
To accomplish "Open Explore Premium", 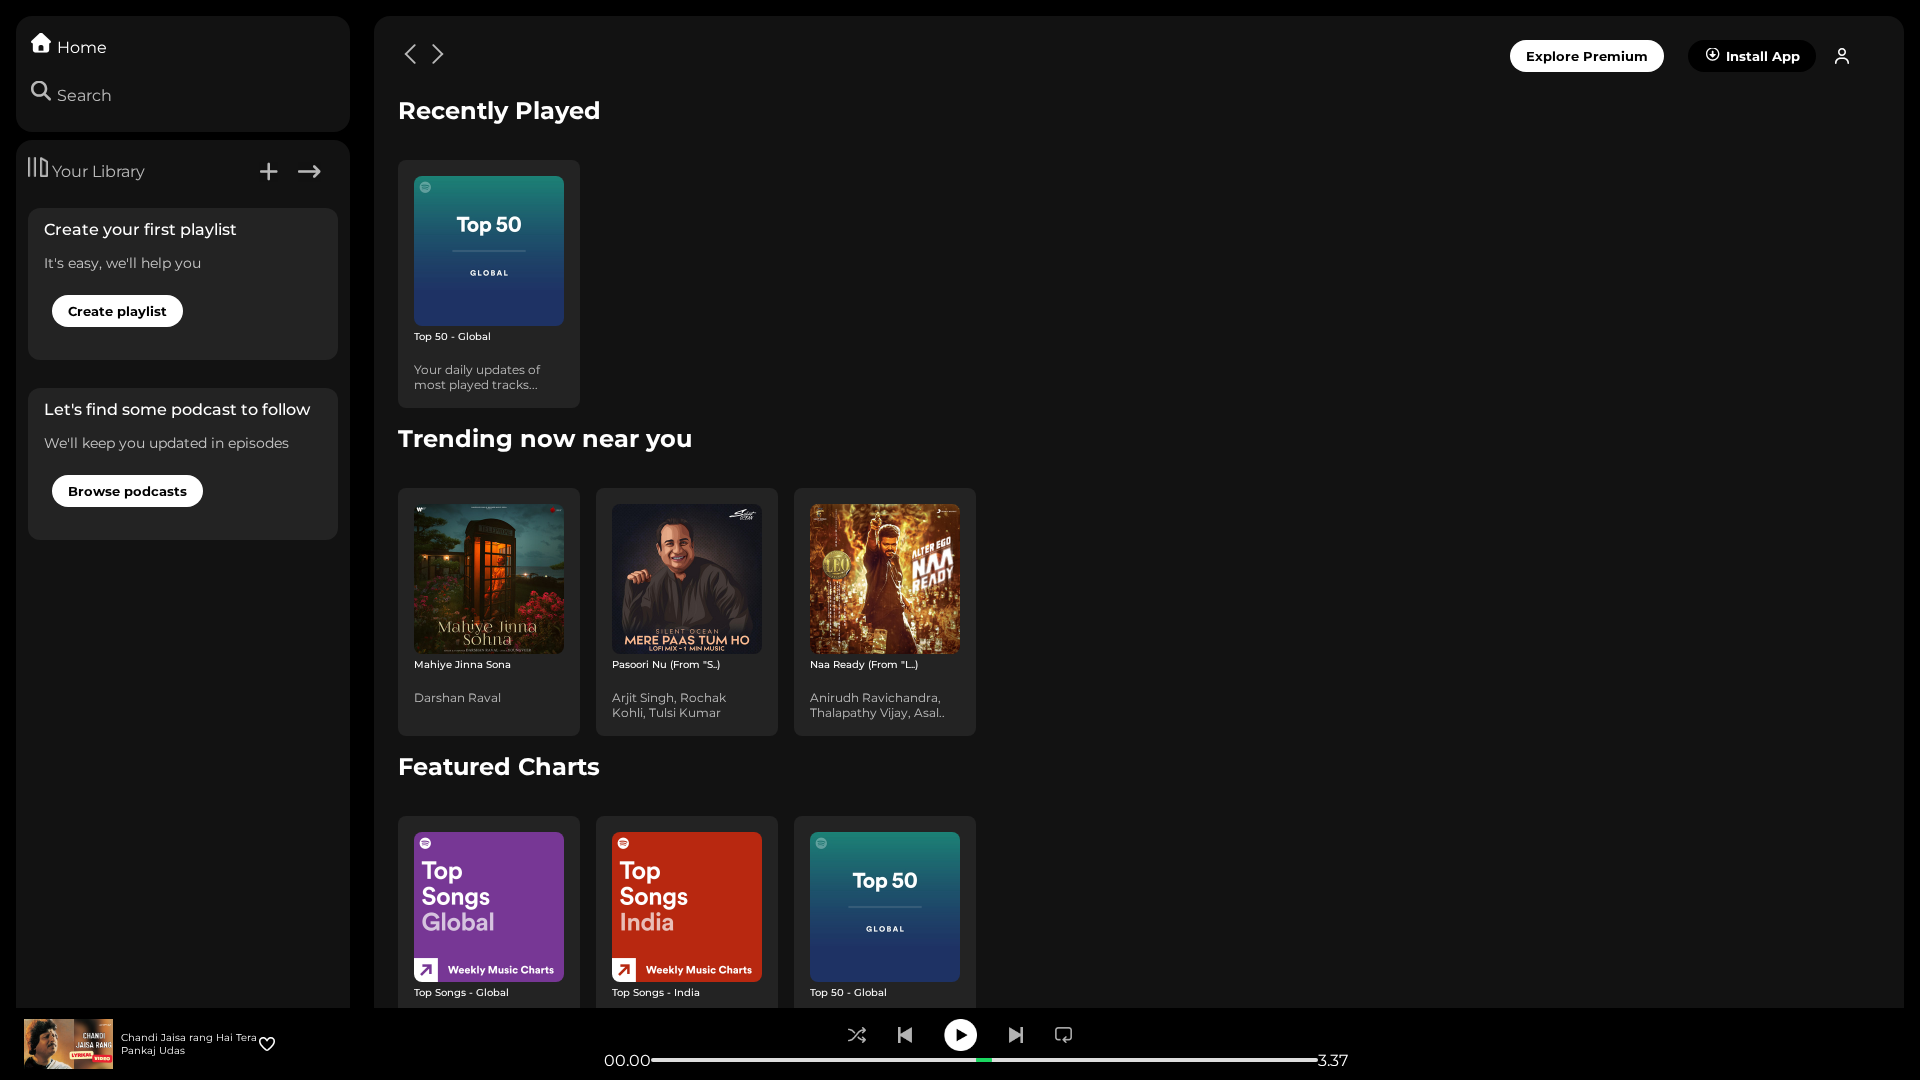I will pyautogui.click(x=1586, y=56).
